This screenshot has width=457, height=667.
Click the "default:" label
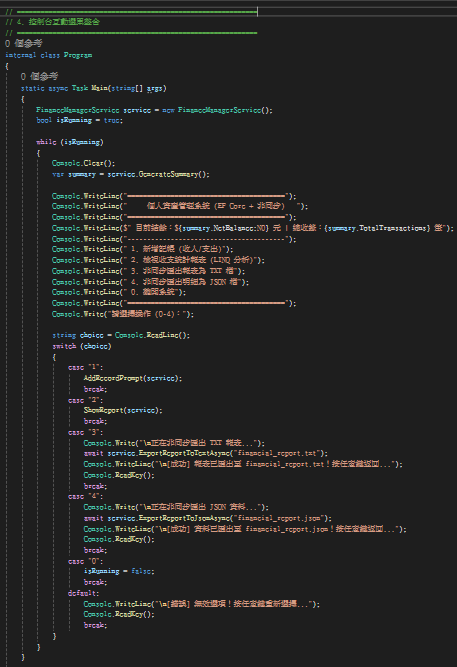coord(83,593)
